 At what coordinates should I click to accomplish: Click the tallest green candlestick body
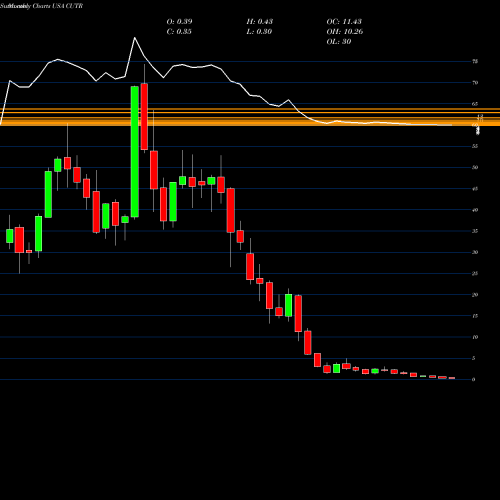pyautogui.click(x=135, y=152)
